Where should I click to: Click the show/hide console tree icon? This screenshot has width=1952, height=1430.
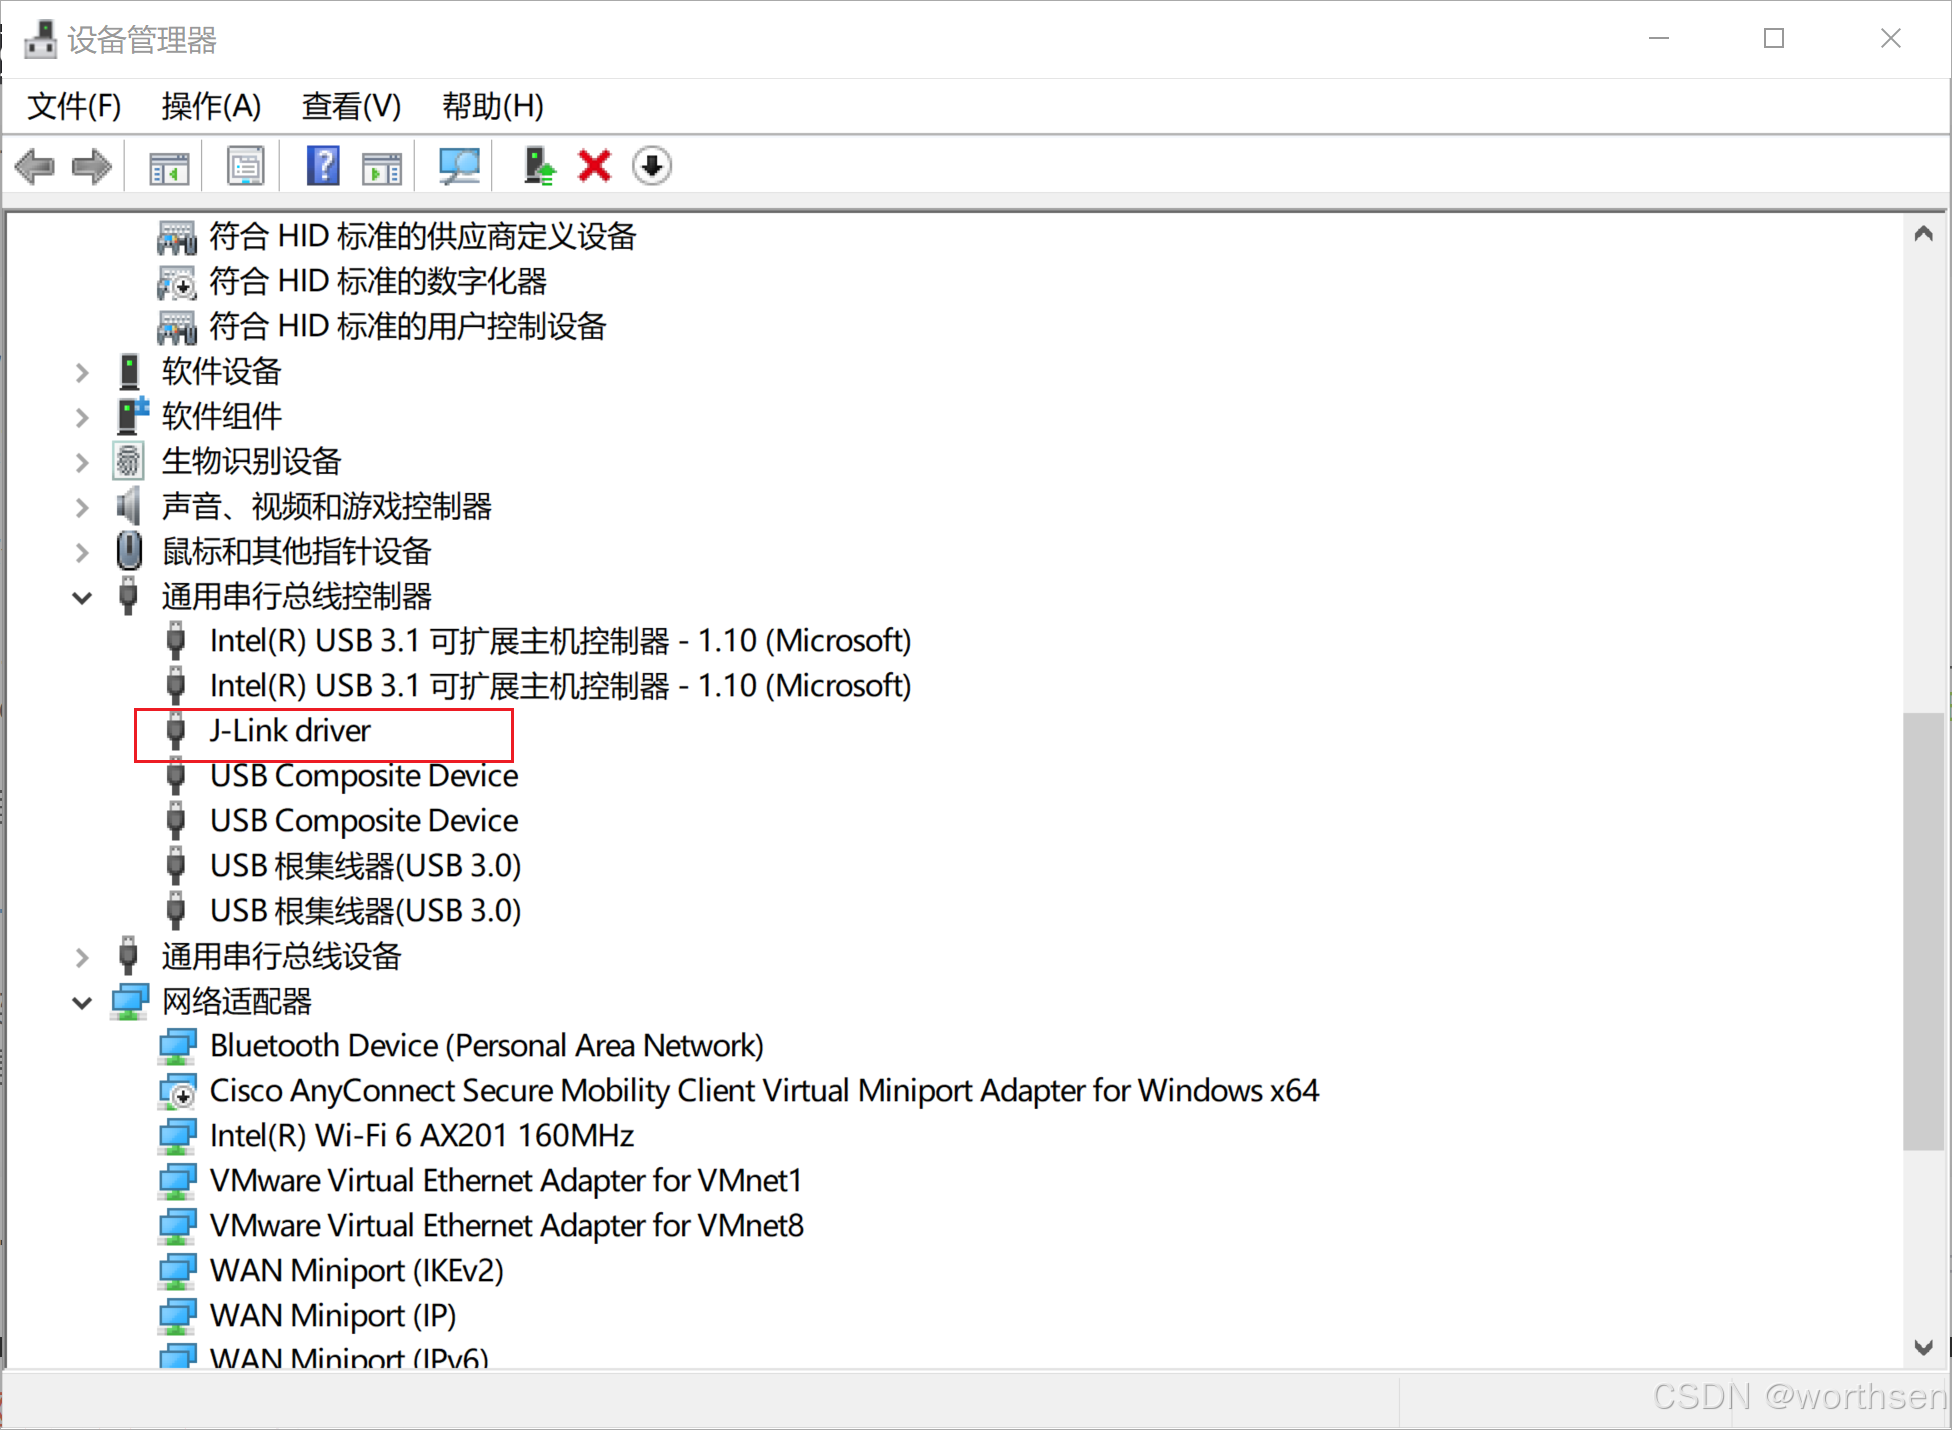tap(169, 166)
